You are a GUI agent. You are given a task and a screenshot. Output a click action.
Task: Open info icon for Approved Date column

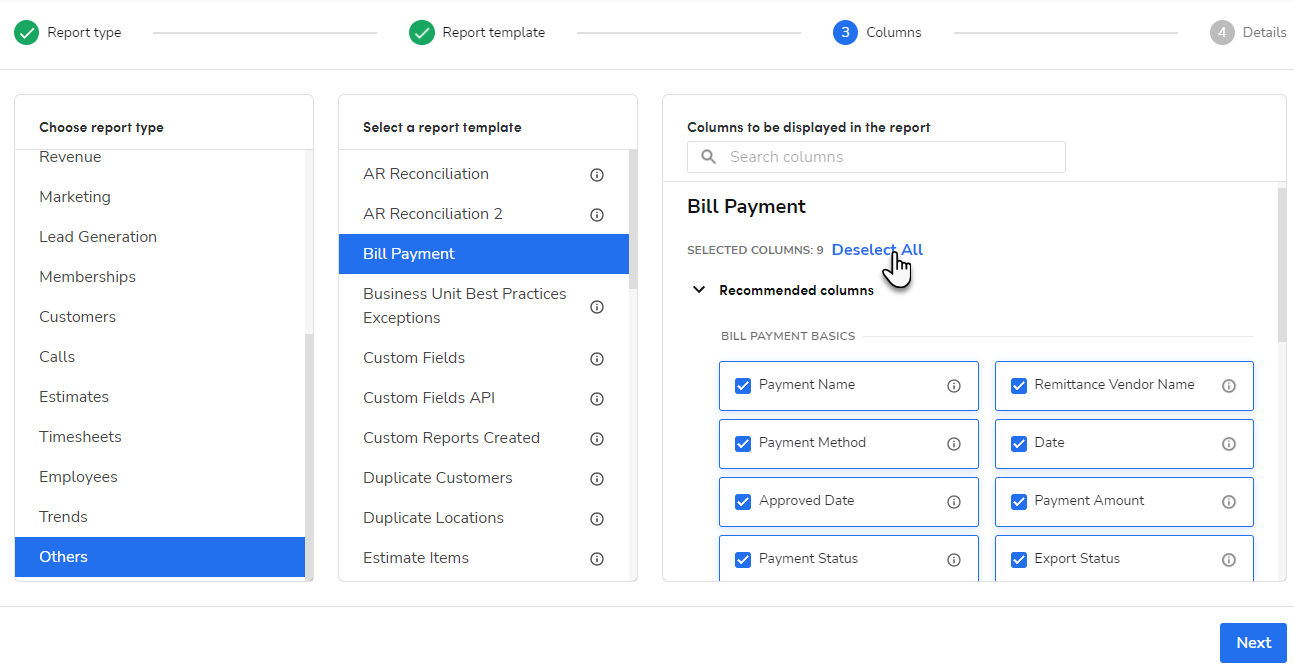(x=954, y=502)
